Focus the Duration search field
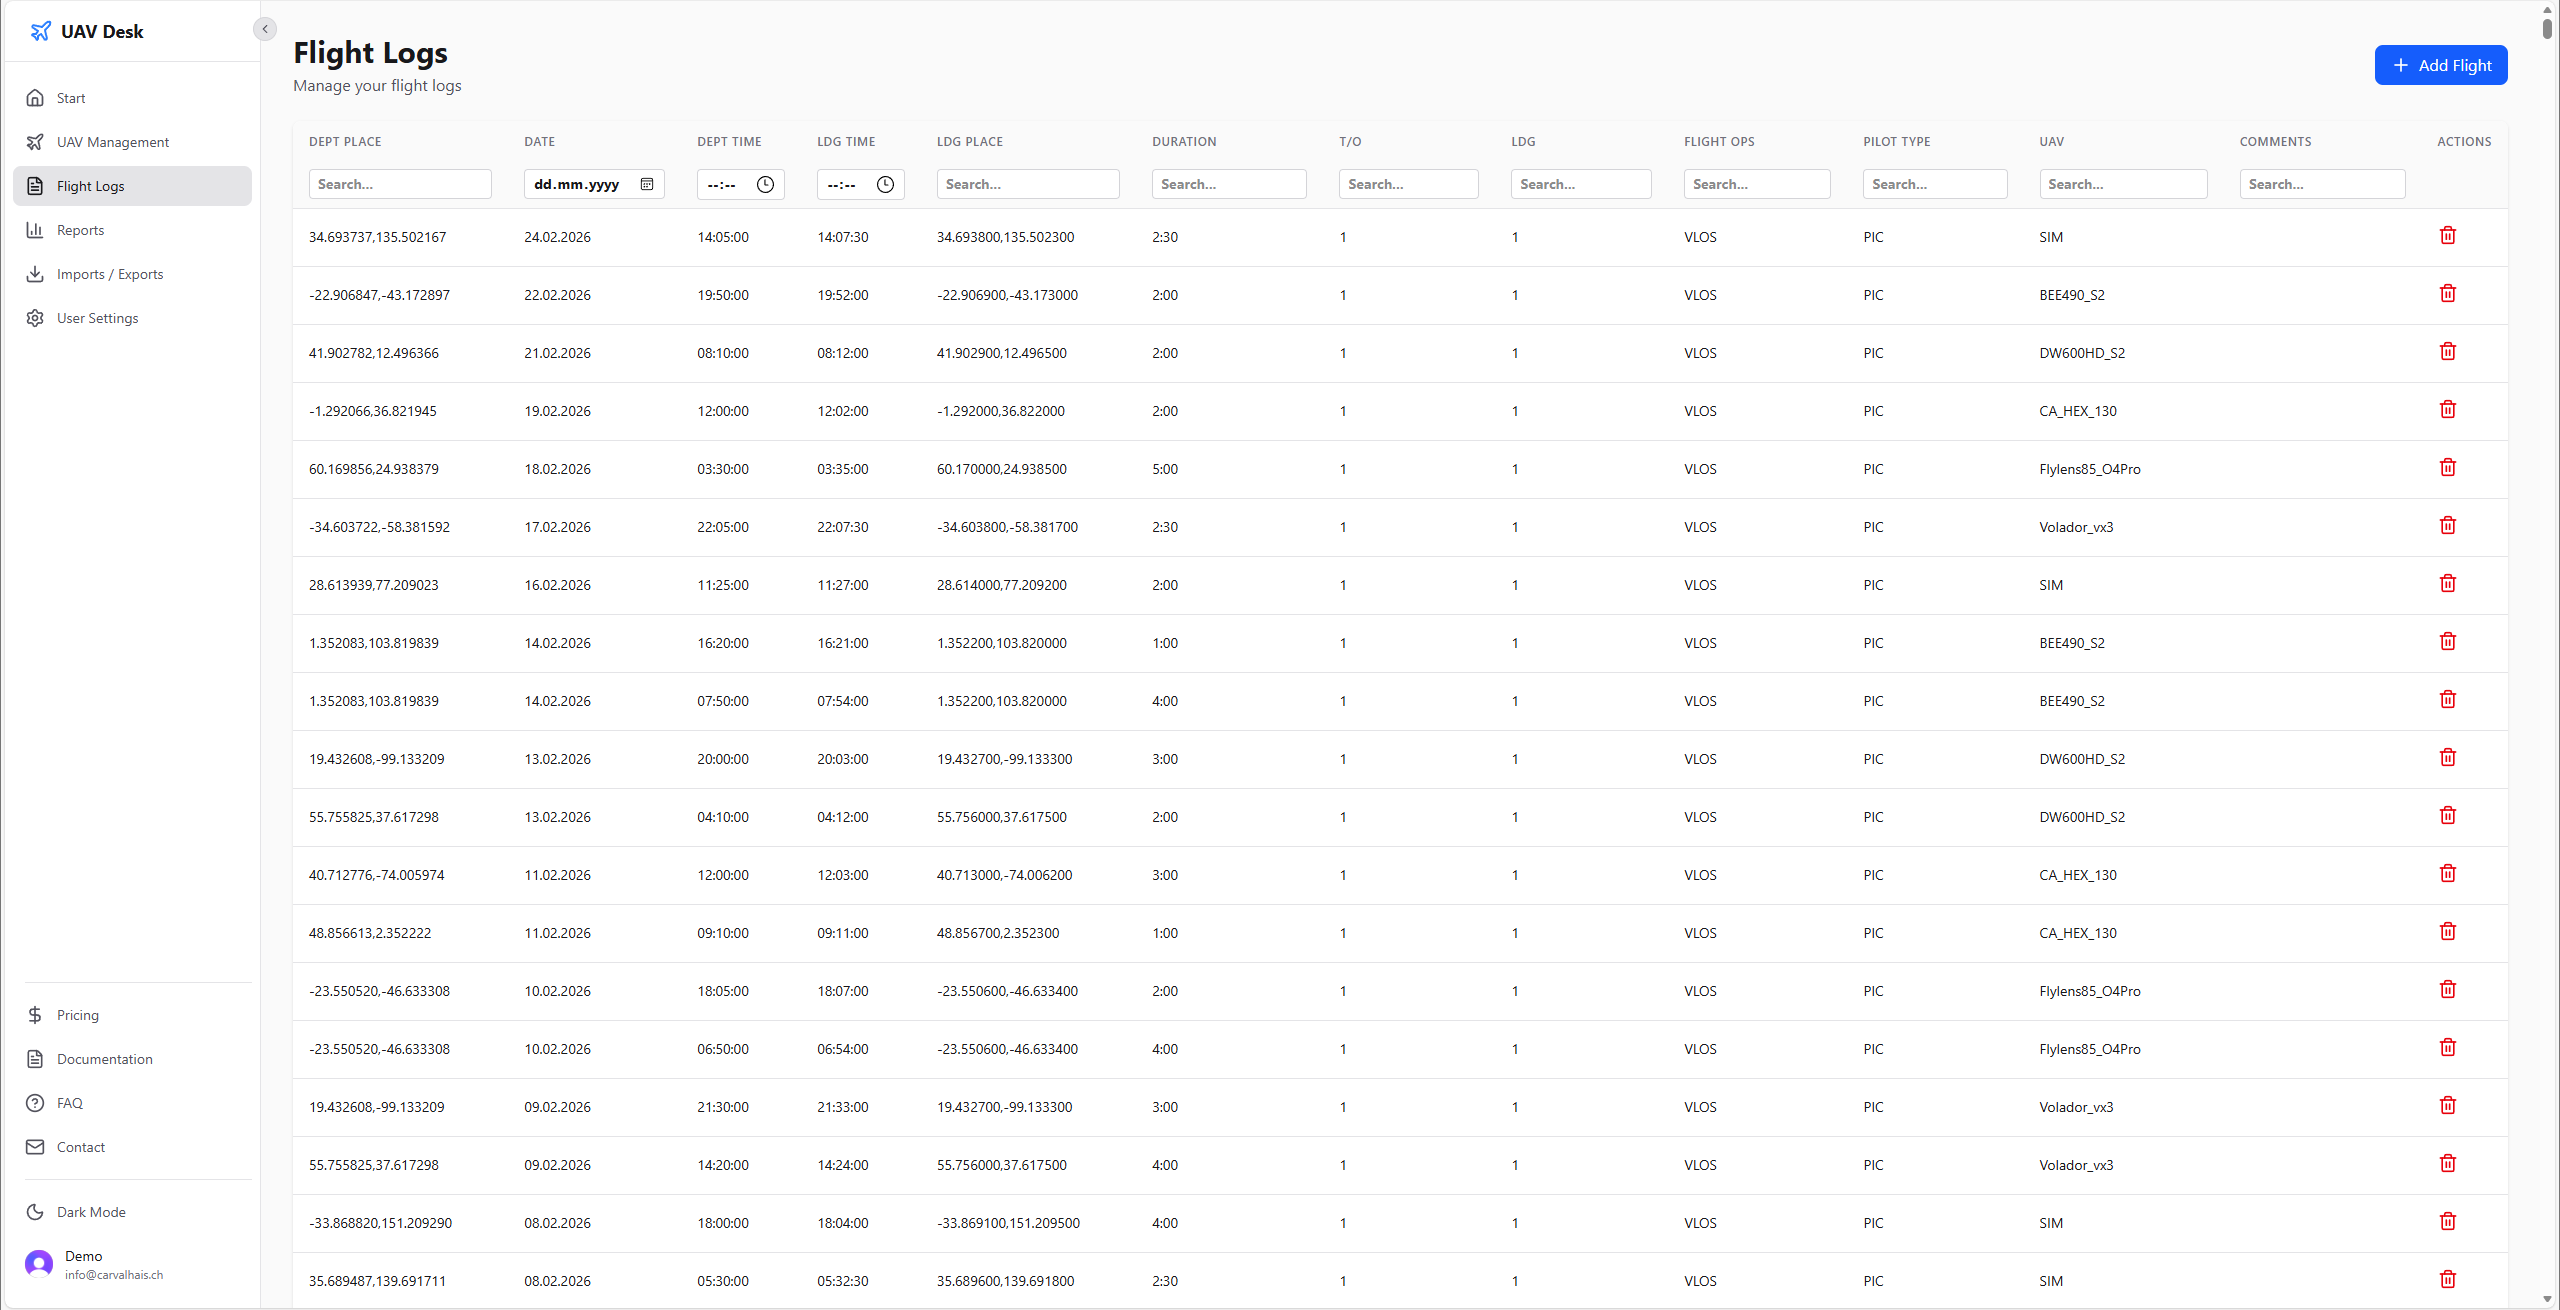 1229,184
